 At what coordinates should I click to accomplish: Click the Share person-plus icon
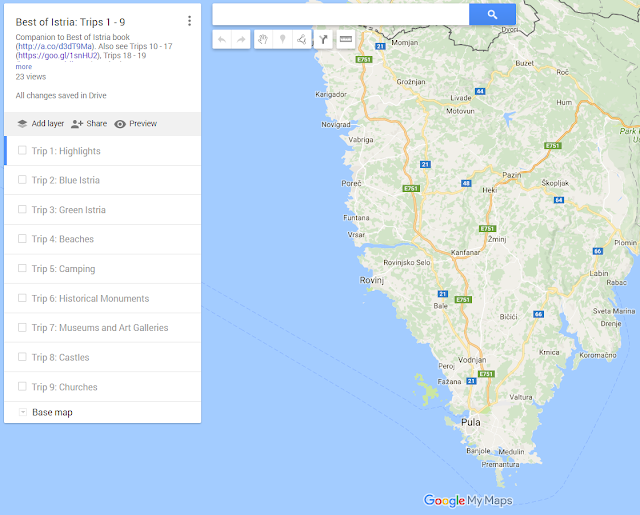click(x=77, y=124)
